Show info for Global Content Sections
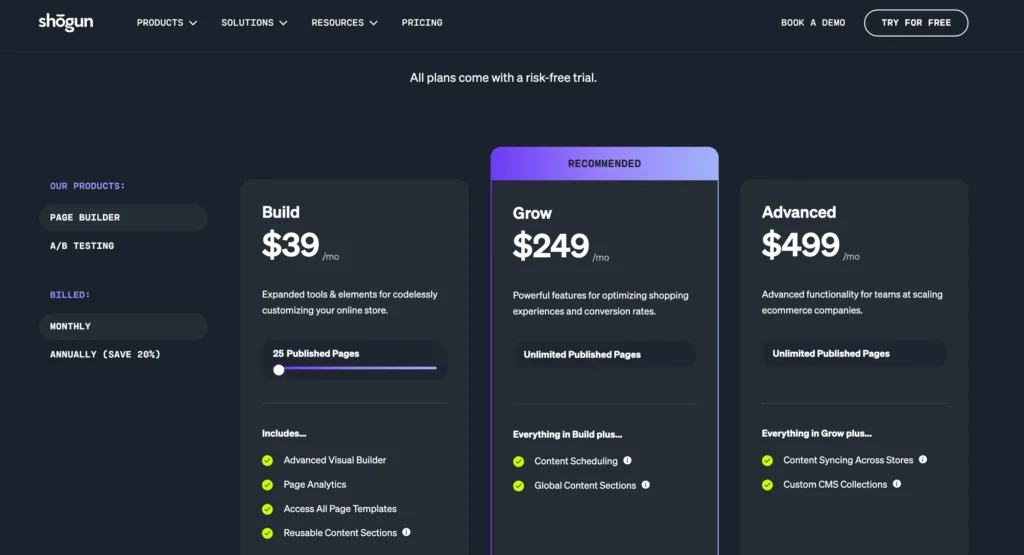 coord(645,484)
